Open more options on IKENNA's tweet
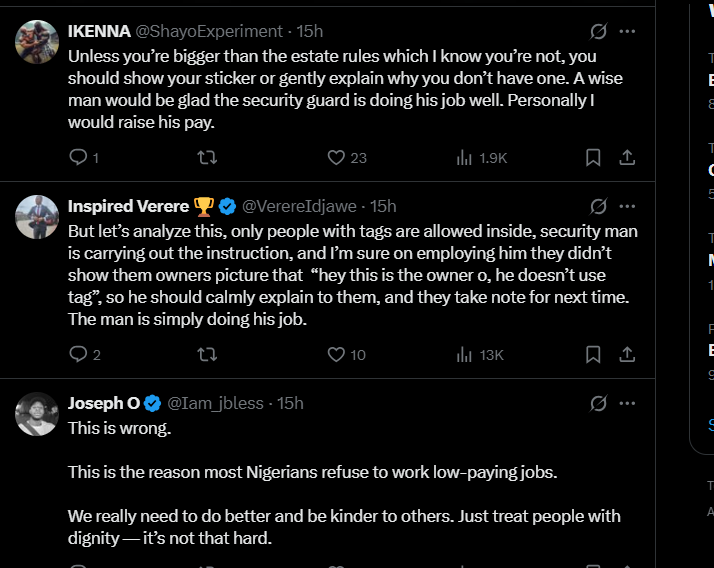This screenshot has height=568, width=714. tap(627, 31)
